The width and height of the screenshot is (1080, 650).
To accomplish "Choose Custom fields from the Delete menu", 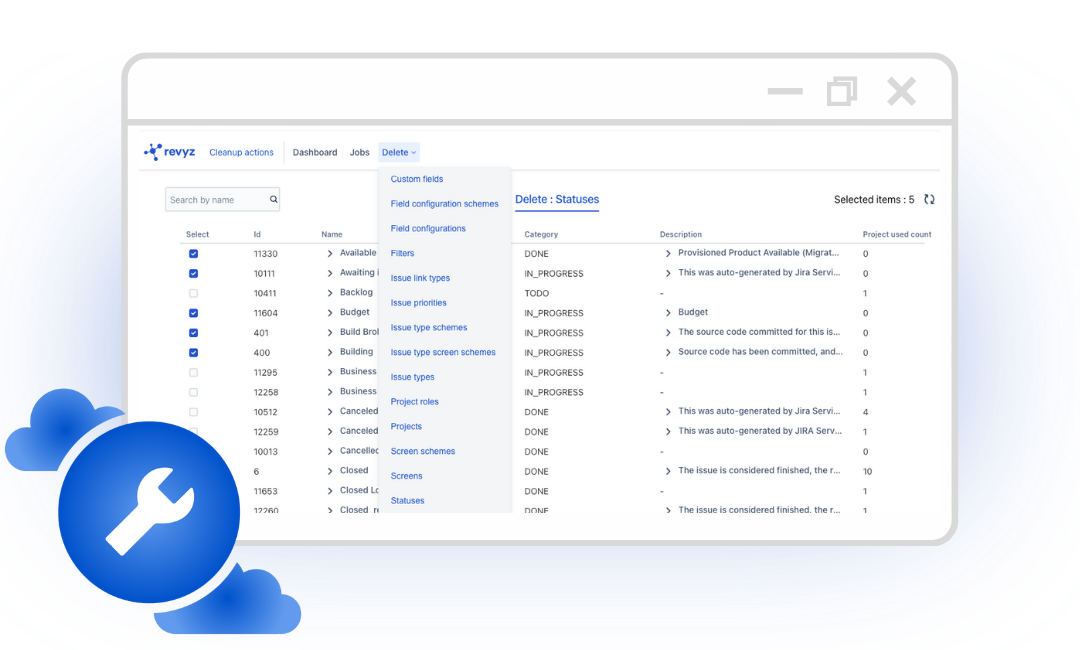I will [x=417, y=179].
